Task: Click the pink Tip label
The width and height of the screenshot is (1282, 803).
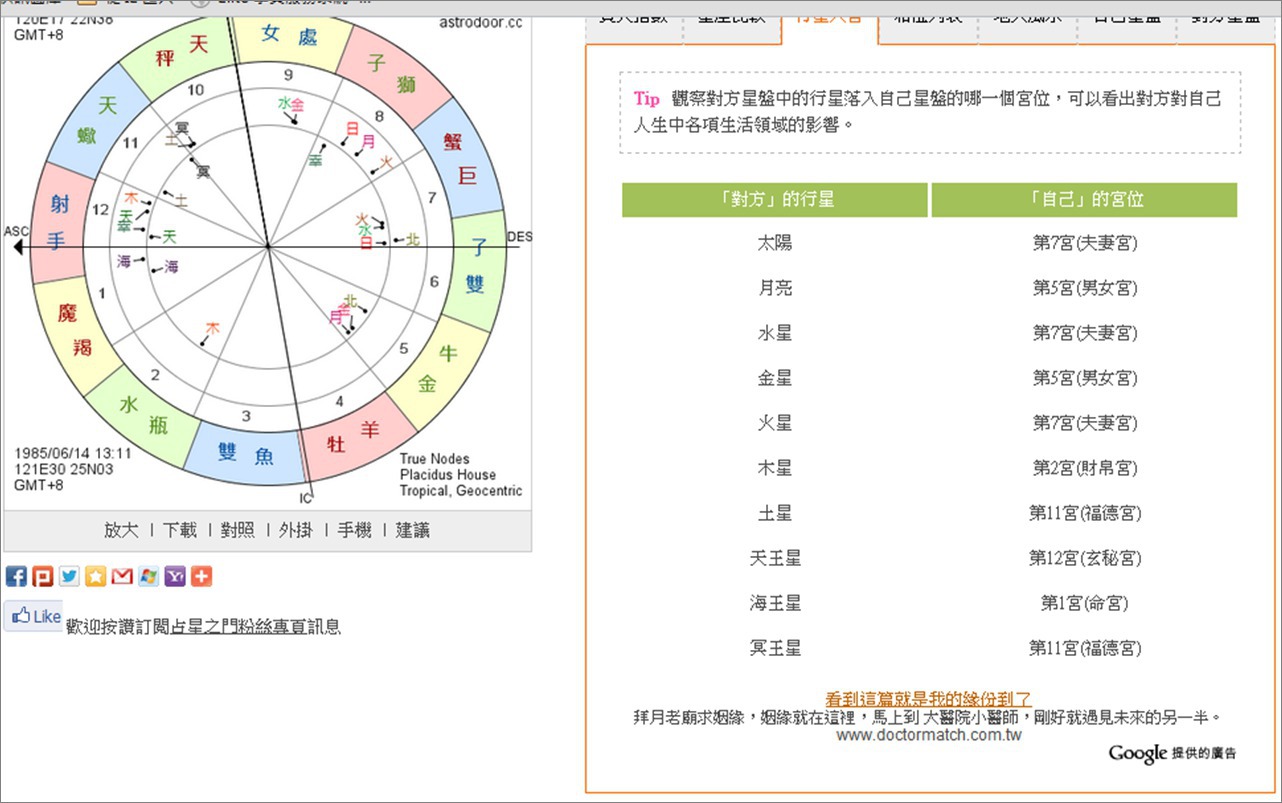Action: [x=647, y=99]
